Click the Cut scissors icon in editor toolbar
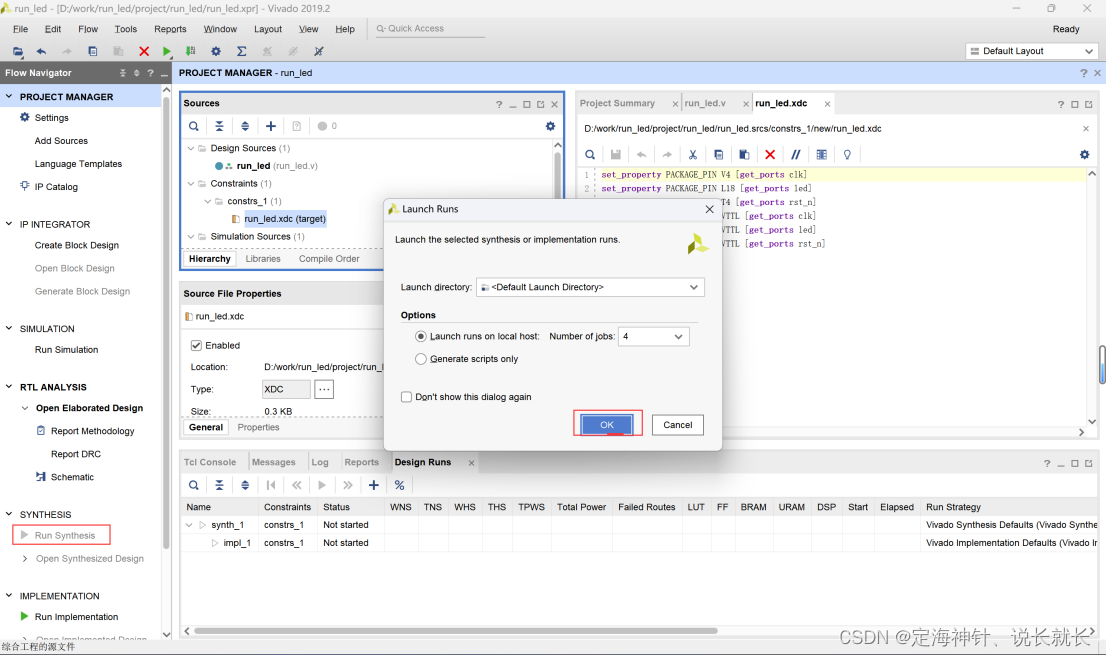1106x656 pixels. pyautogui.click(x=693, y=154)
